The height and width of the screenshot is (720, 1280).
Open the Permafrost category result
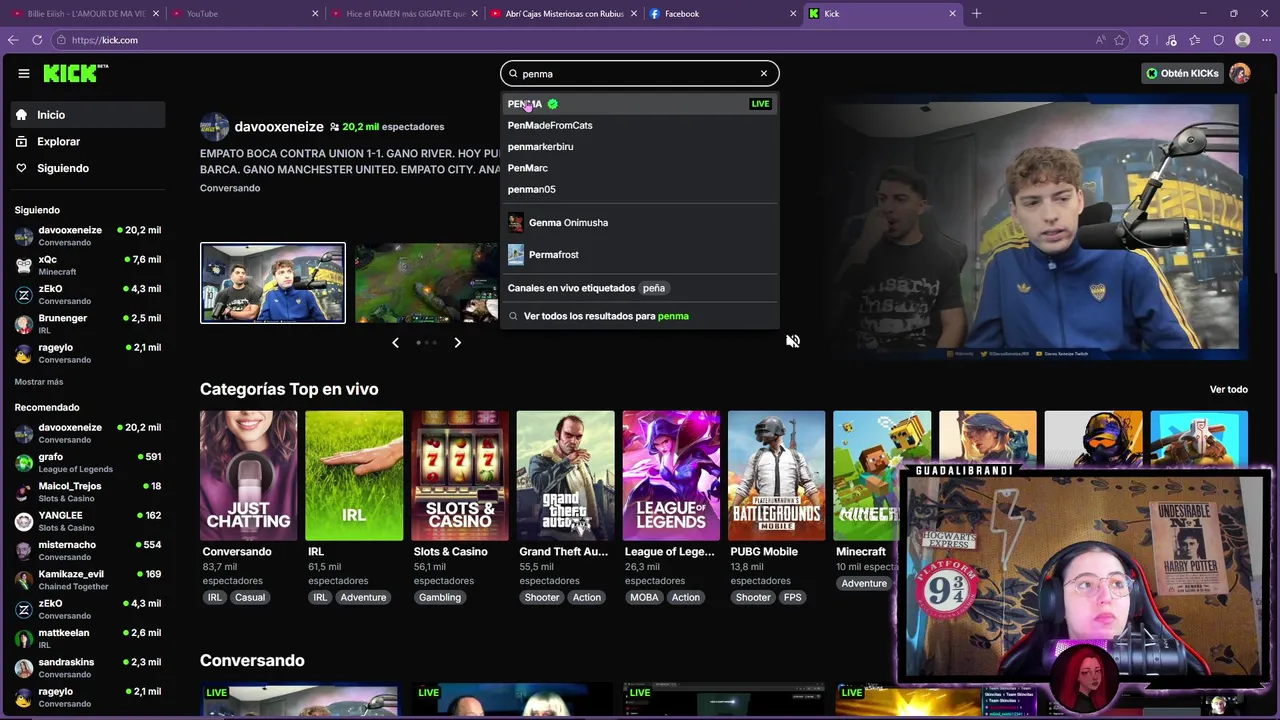click(x=640, y=255)
